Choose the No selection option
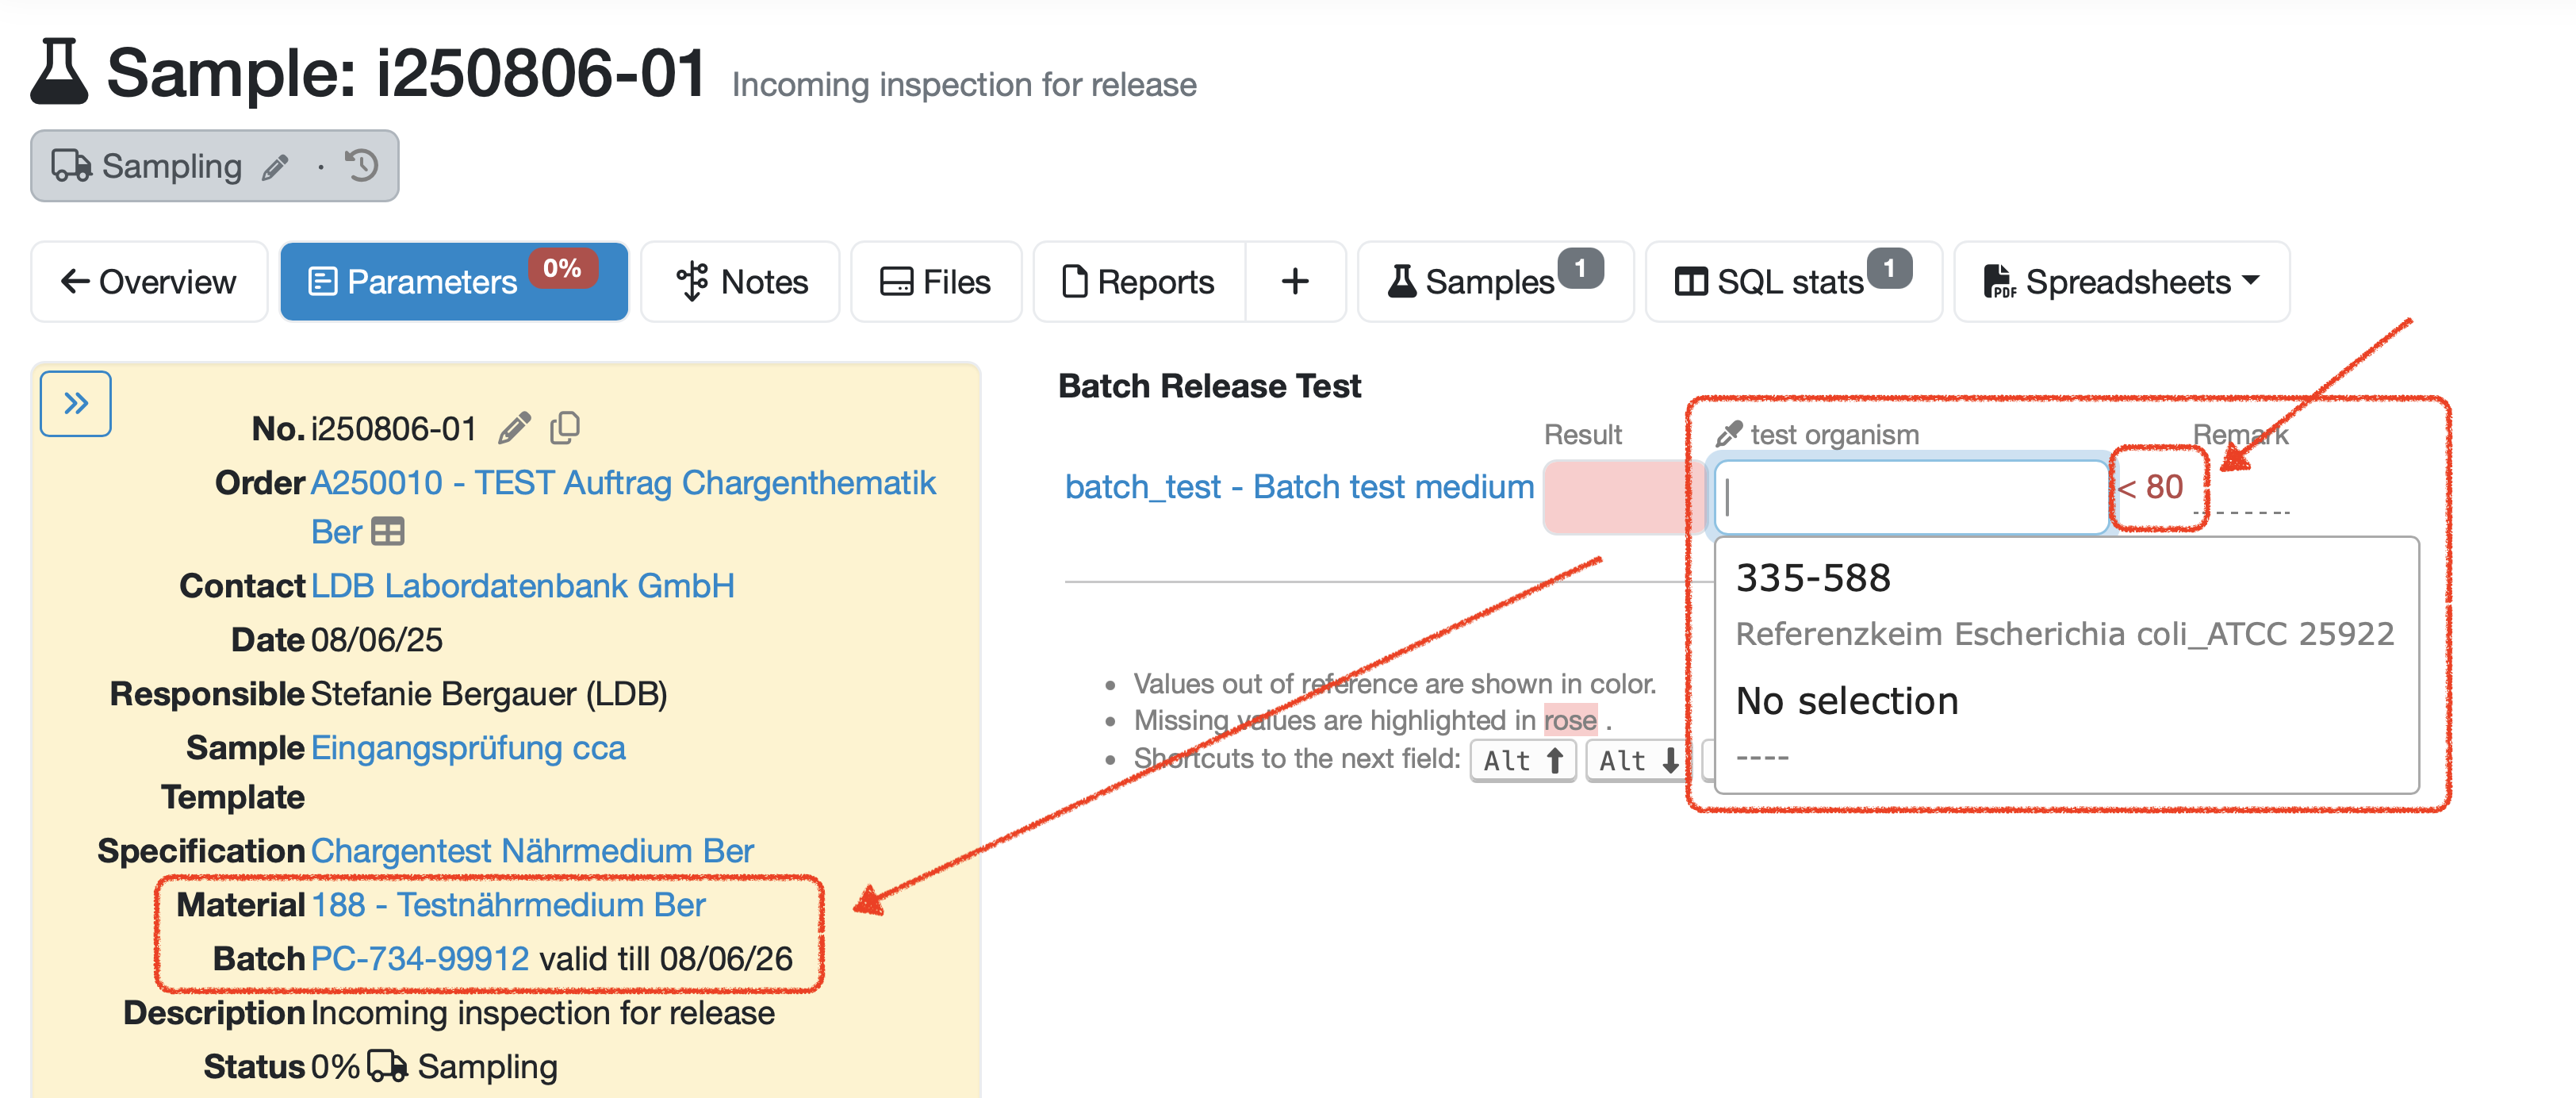This screenshot has height=1098, width=2576. 1847,701
